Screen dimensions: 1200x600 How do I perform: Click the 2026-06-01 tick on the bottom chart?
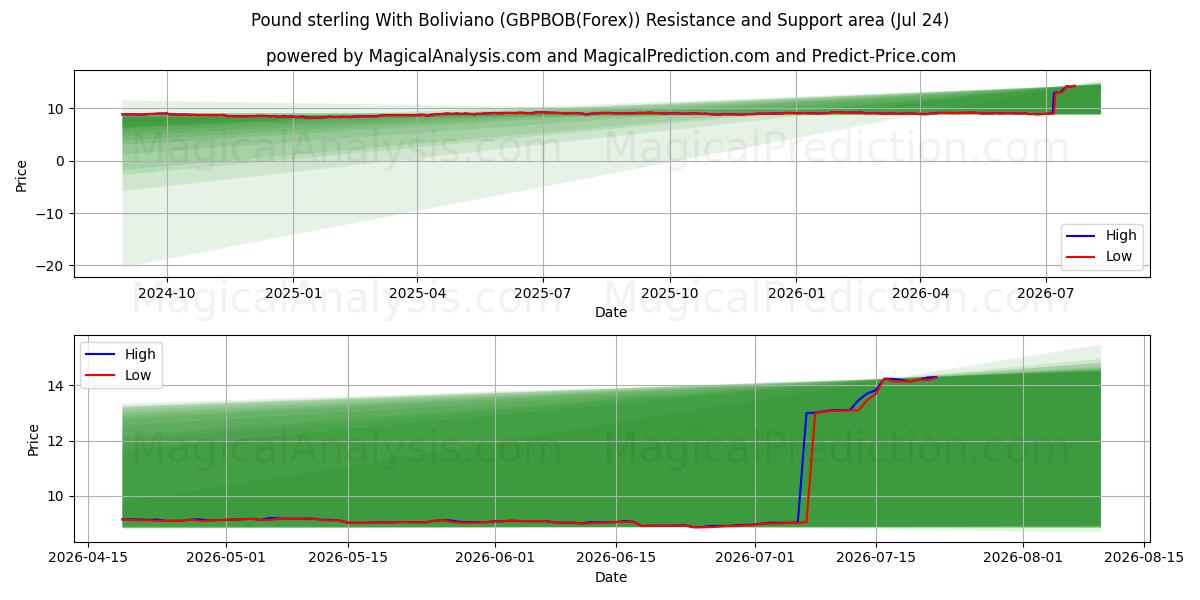tap(495, 559)
